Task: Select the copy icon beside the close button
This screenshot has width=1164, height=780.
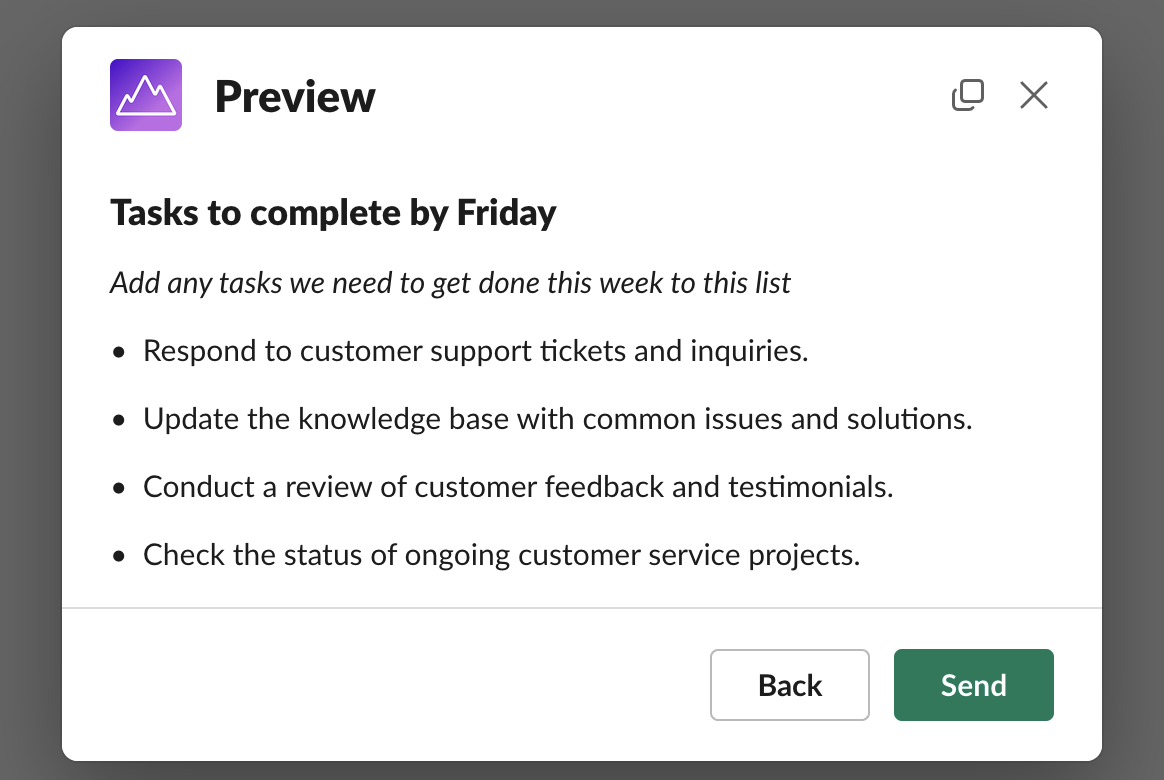Action: 967,95
